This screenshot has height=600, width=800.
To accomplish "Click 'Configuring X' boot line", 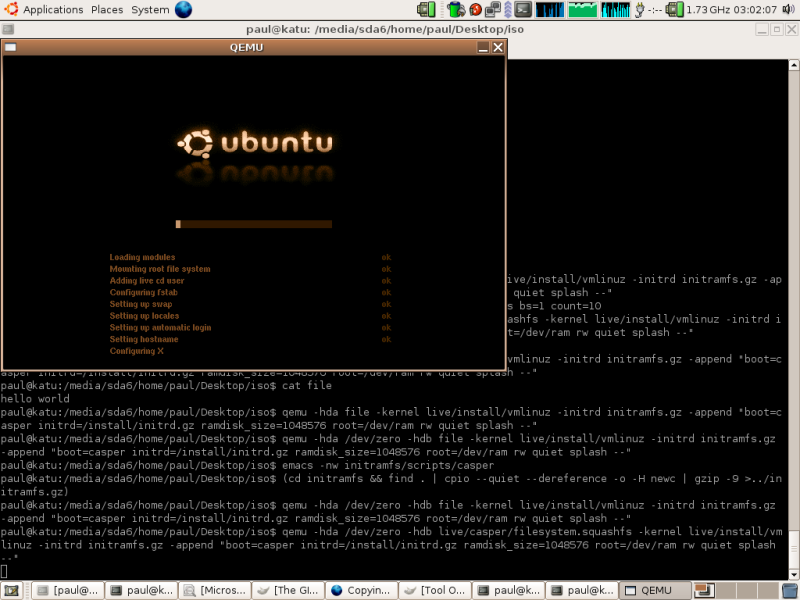I will click(x=136, y=351).
